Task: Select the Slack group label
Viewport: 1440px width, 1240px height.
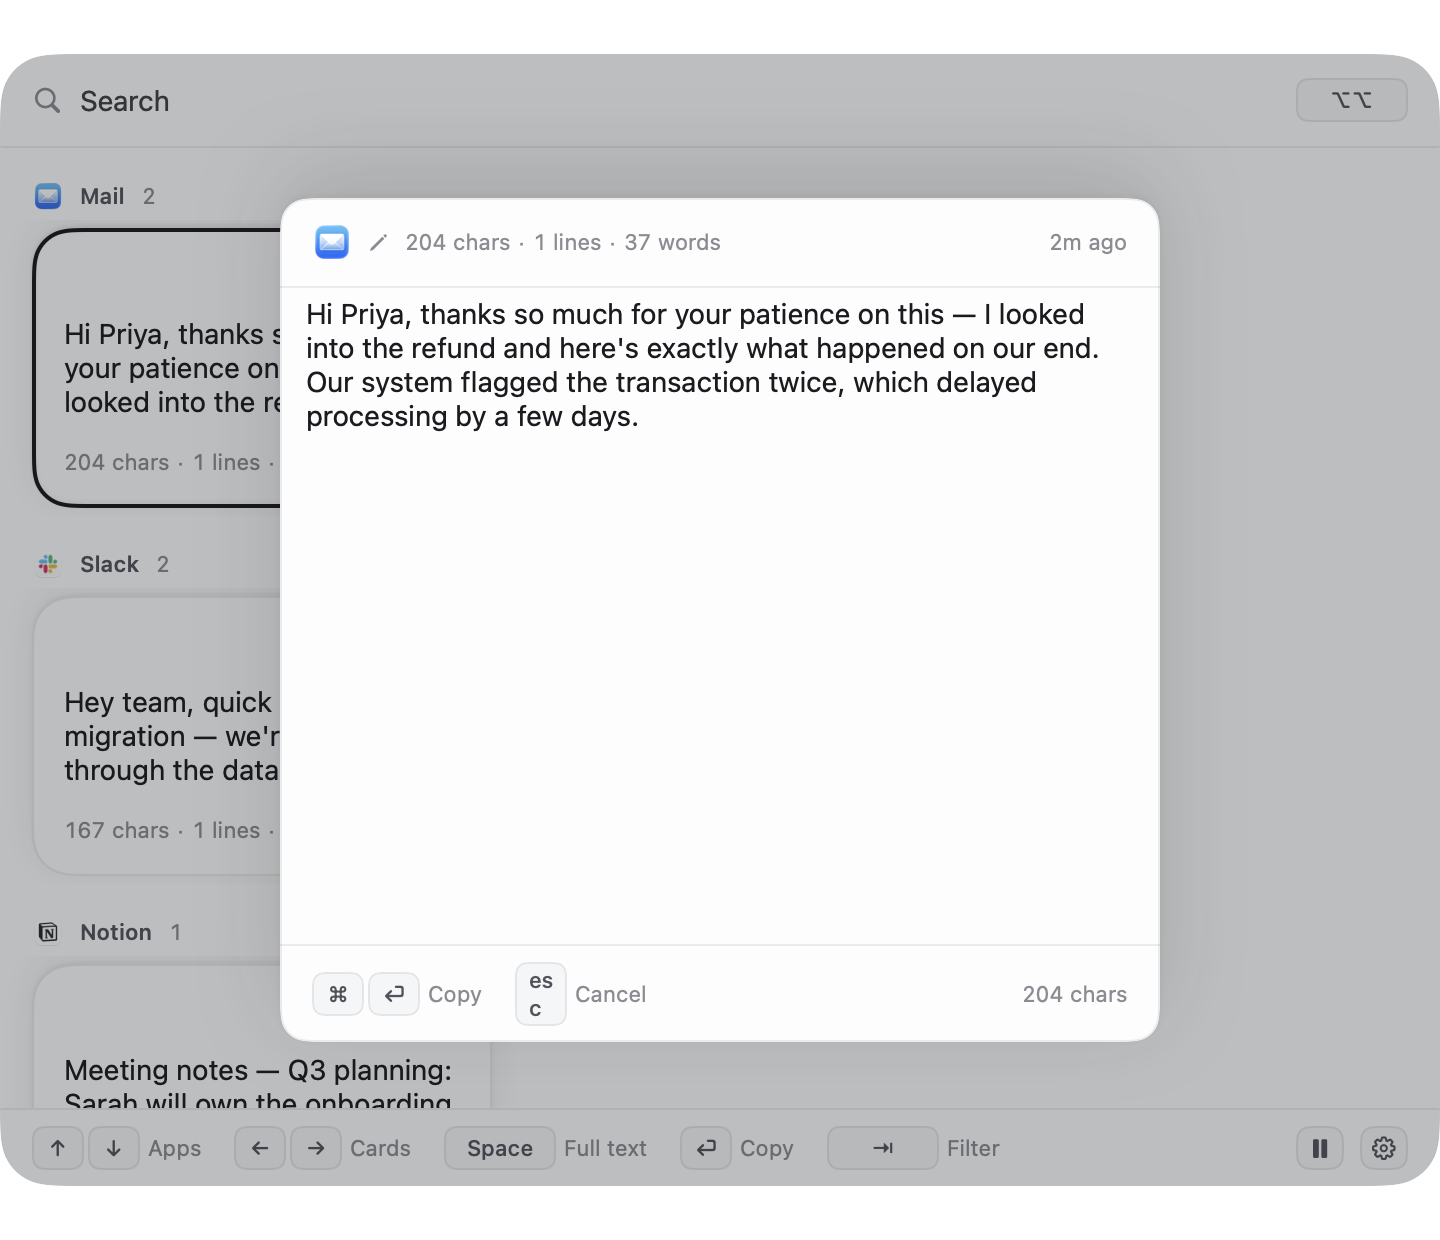Action: (x=109, y=564)
